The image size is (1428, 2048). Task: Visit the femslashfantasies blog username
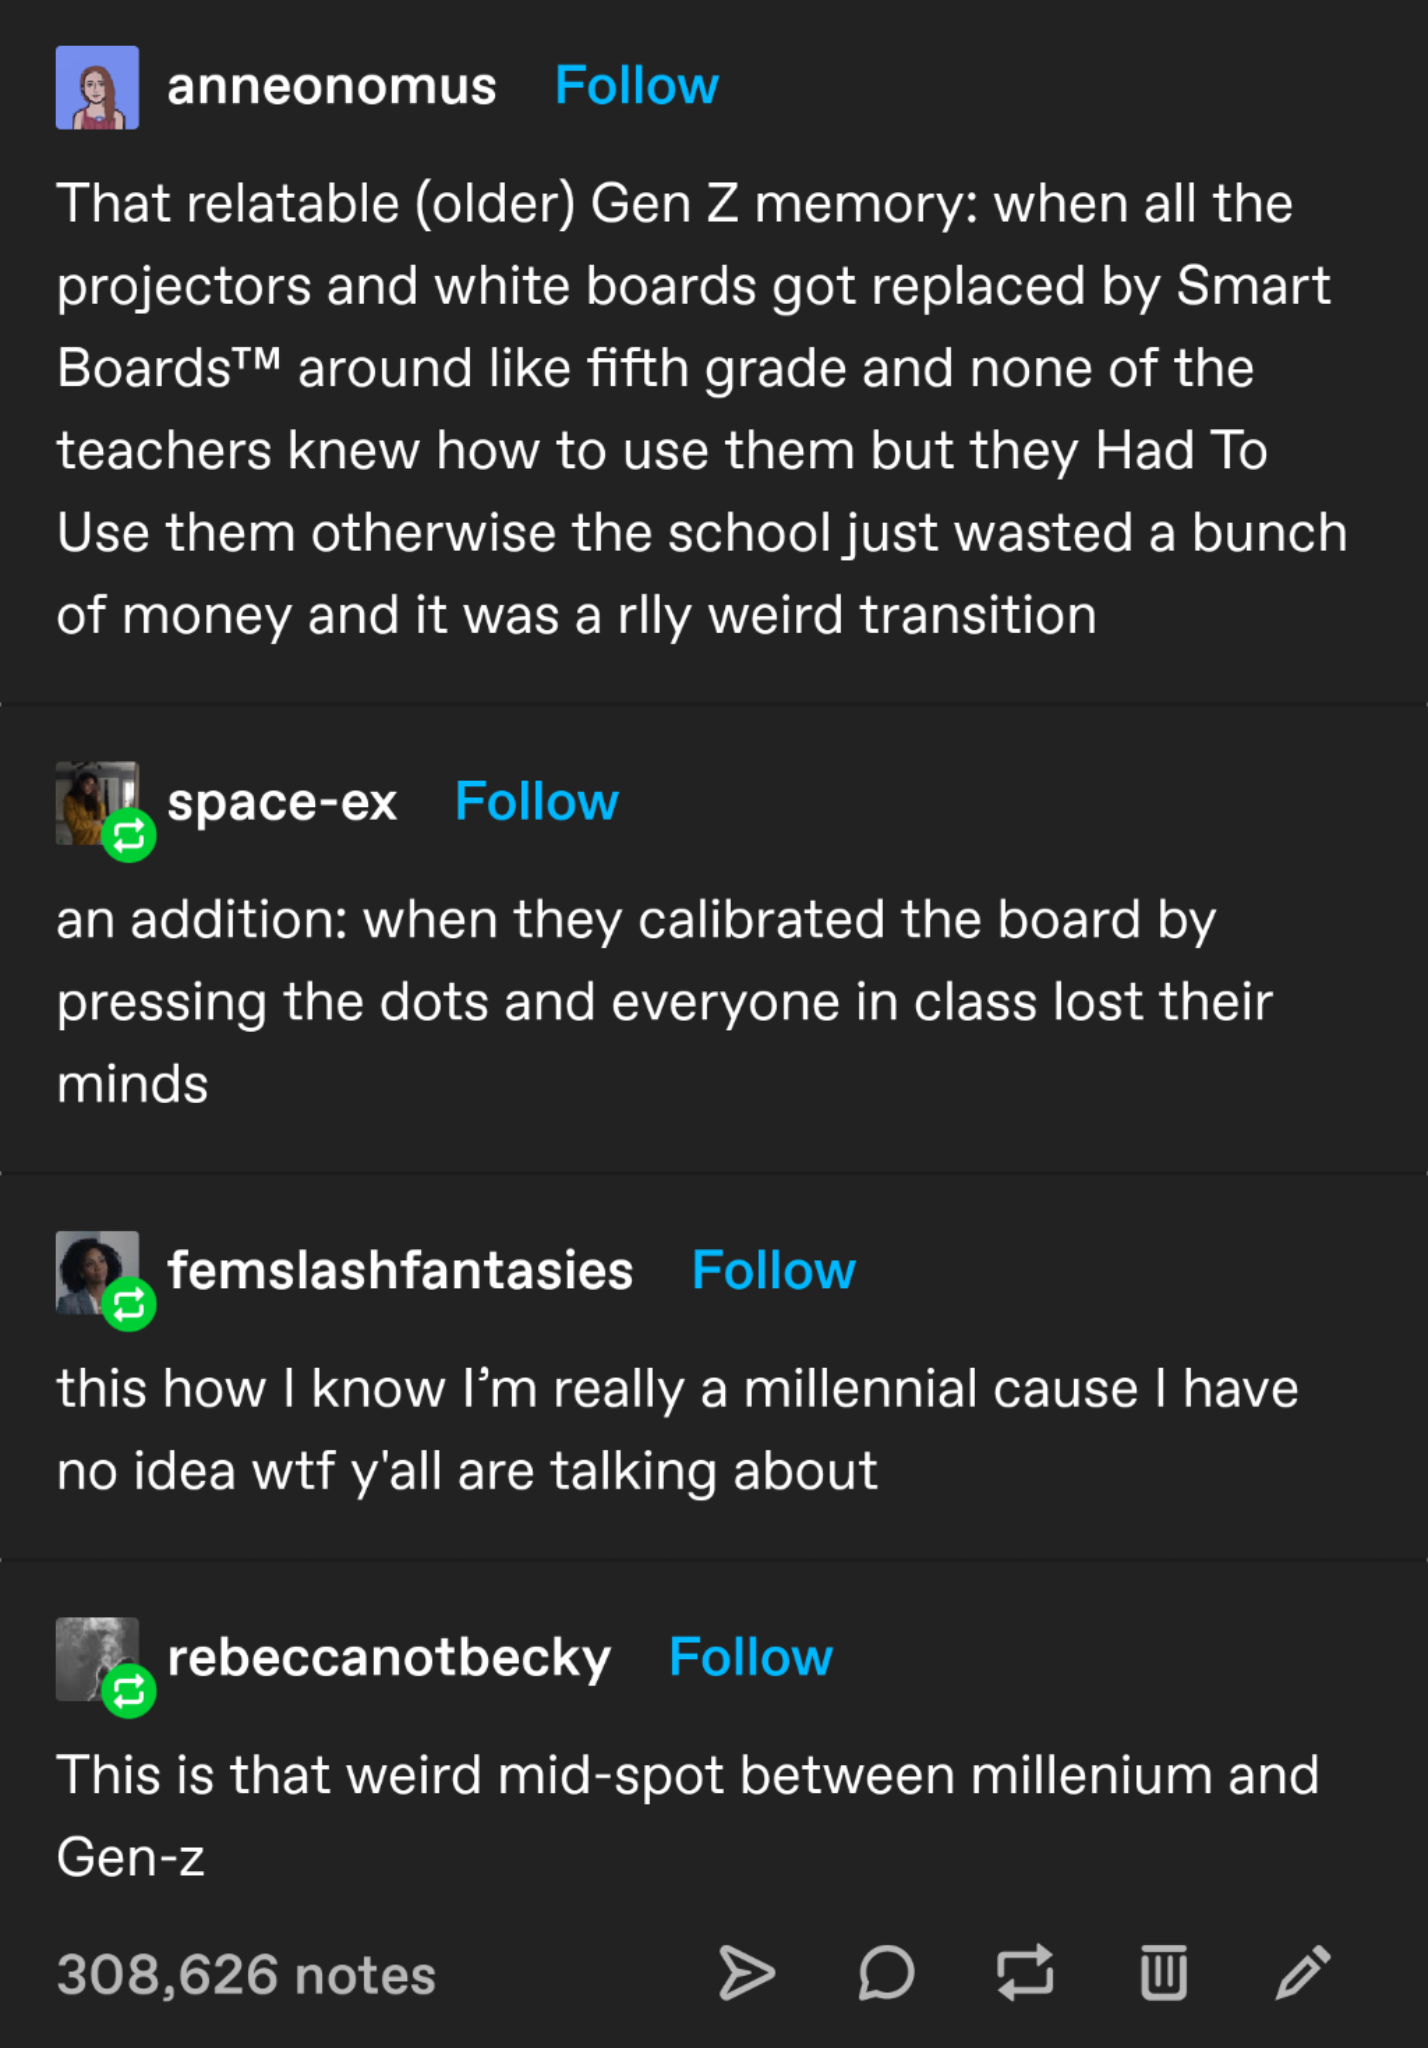(x=400, y=1271)
